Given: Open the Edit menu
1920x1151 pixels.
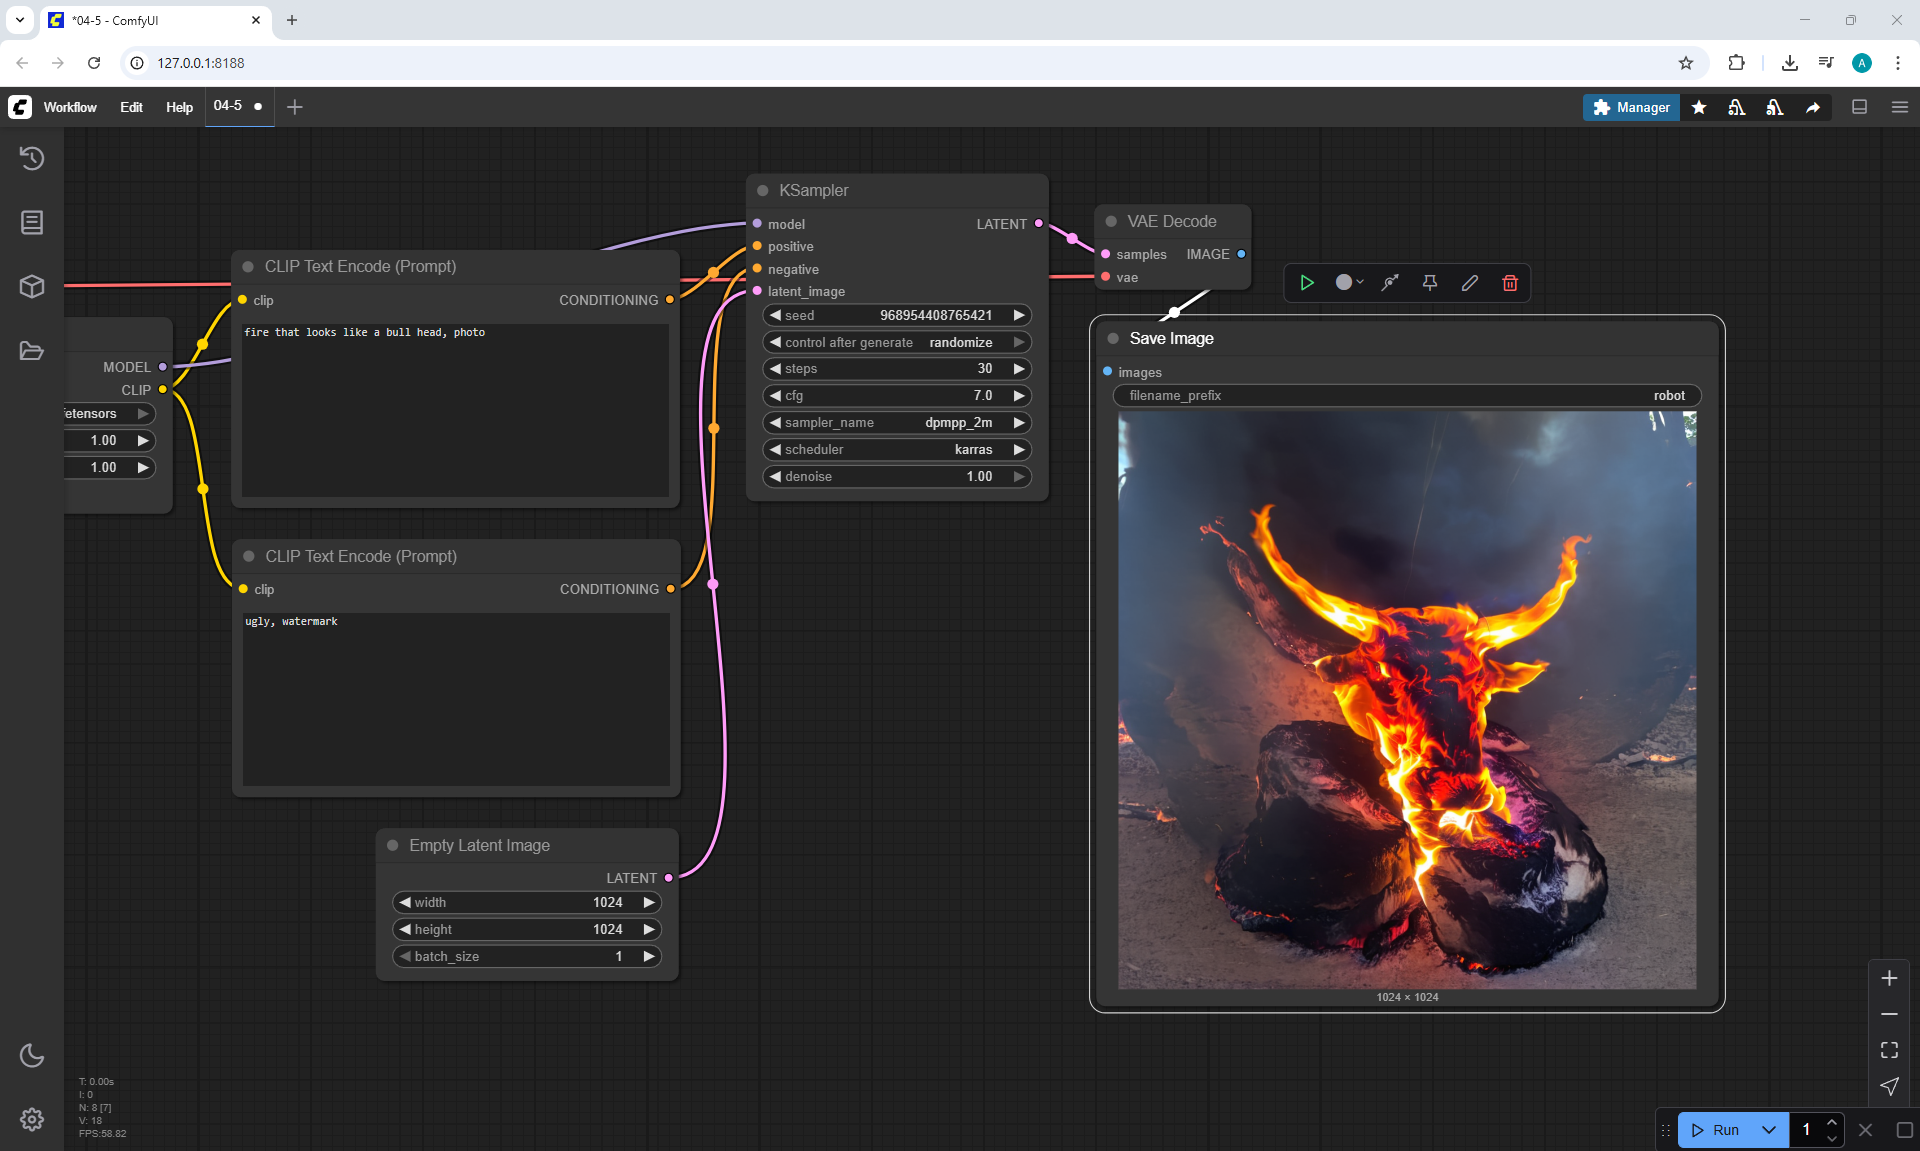Looking at the screenshot, I should point(131,107).
